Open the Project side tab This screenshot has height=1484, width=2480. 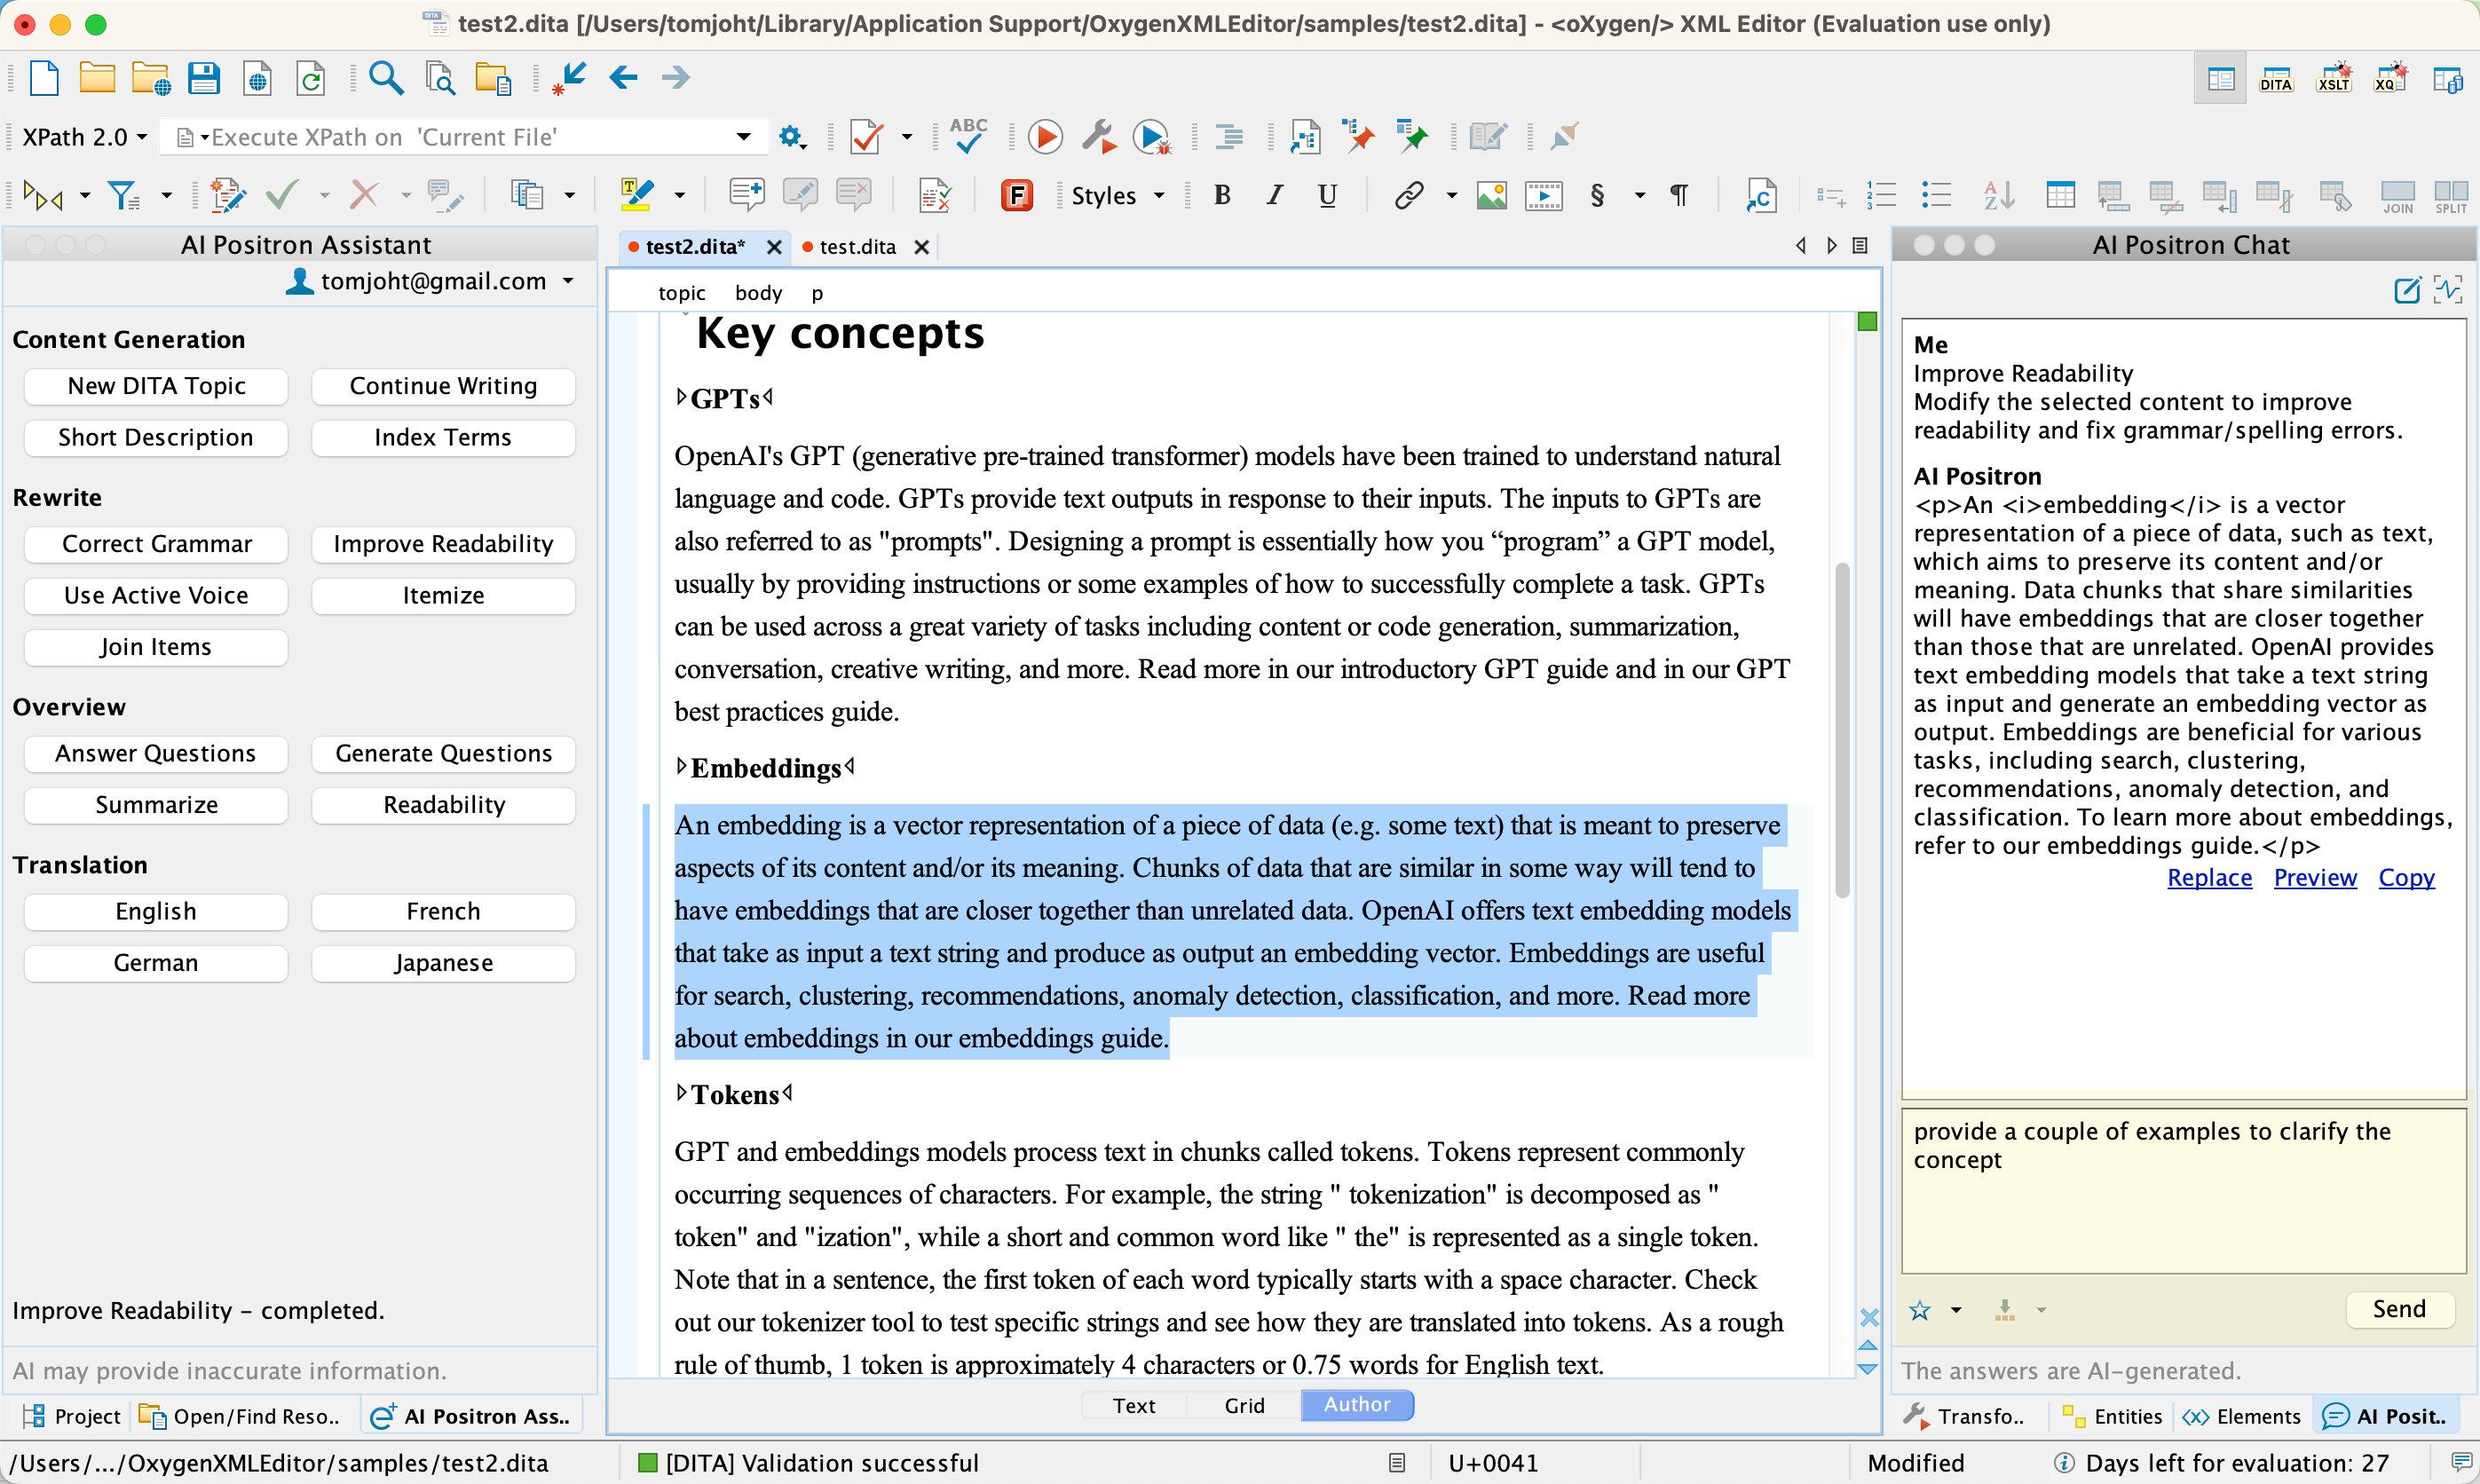tap(72, 1416)
